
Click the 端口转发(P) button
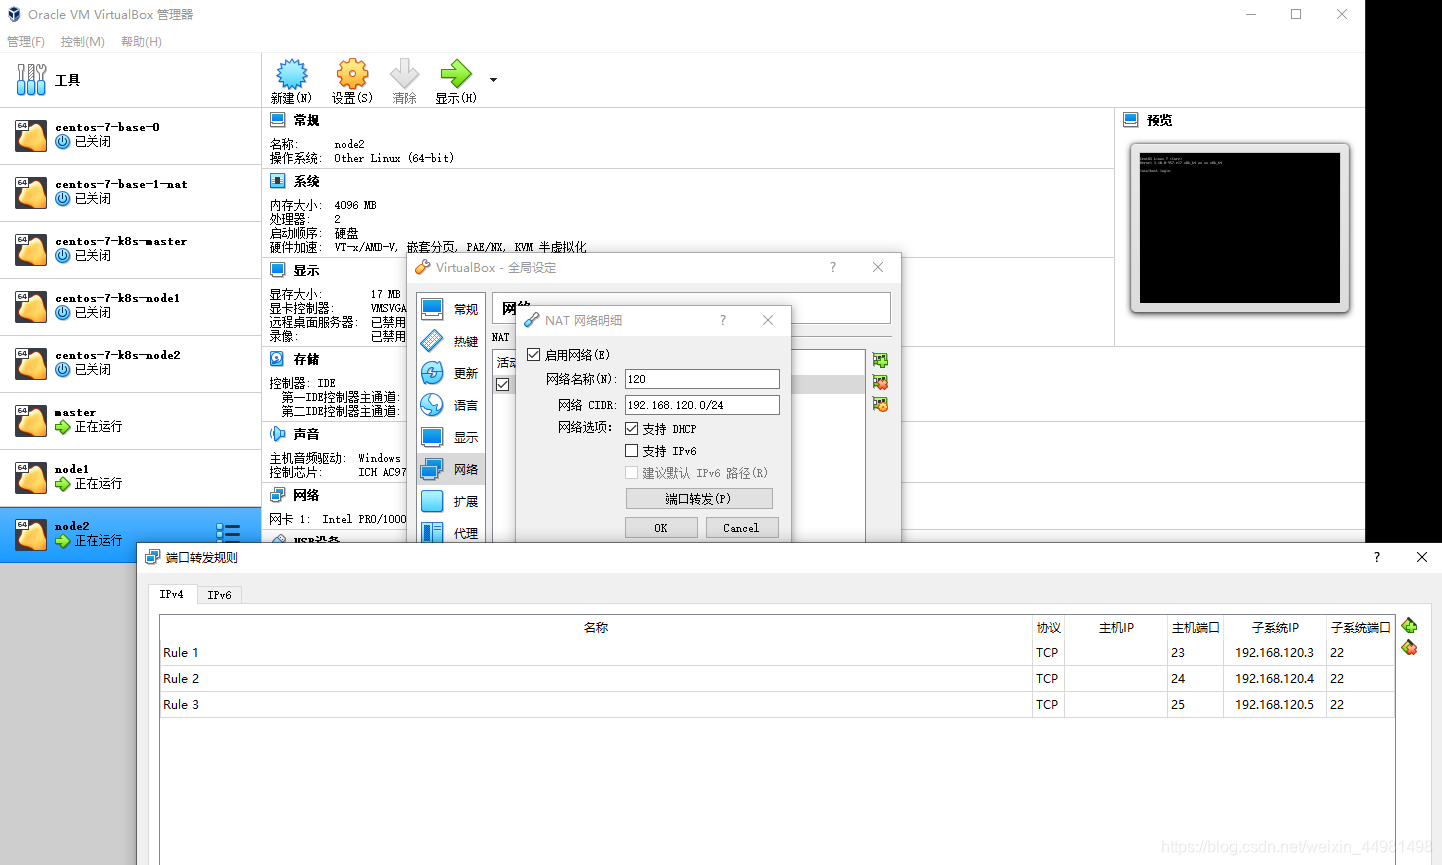(699, 498)
